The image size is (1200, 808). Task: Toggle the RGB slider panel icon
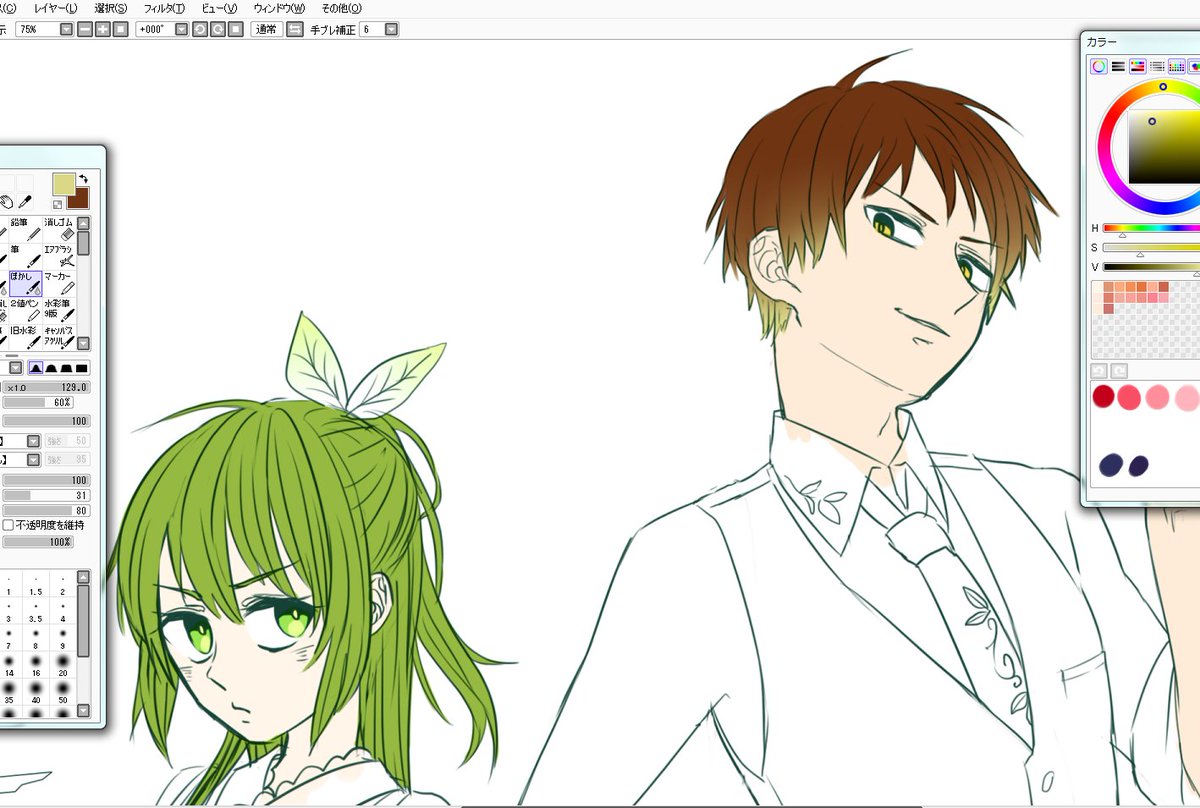click(x=1118, y=66)
